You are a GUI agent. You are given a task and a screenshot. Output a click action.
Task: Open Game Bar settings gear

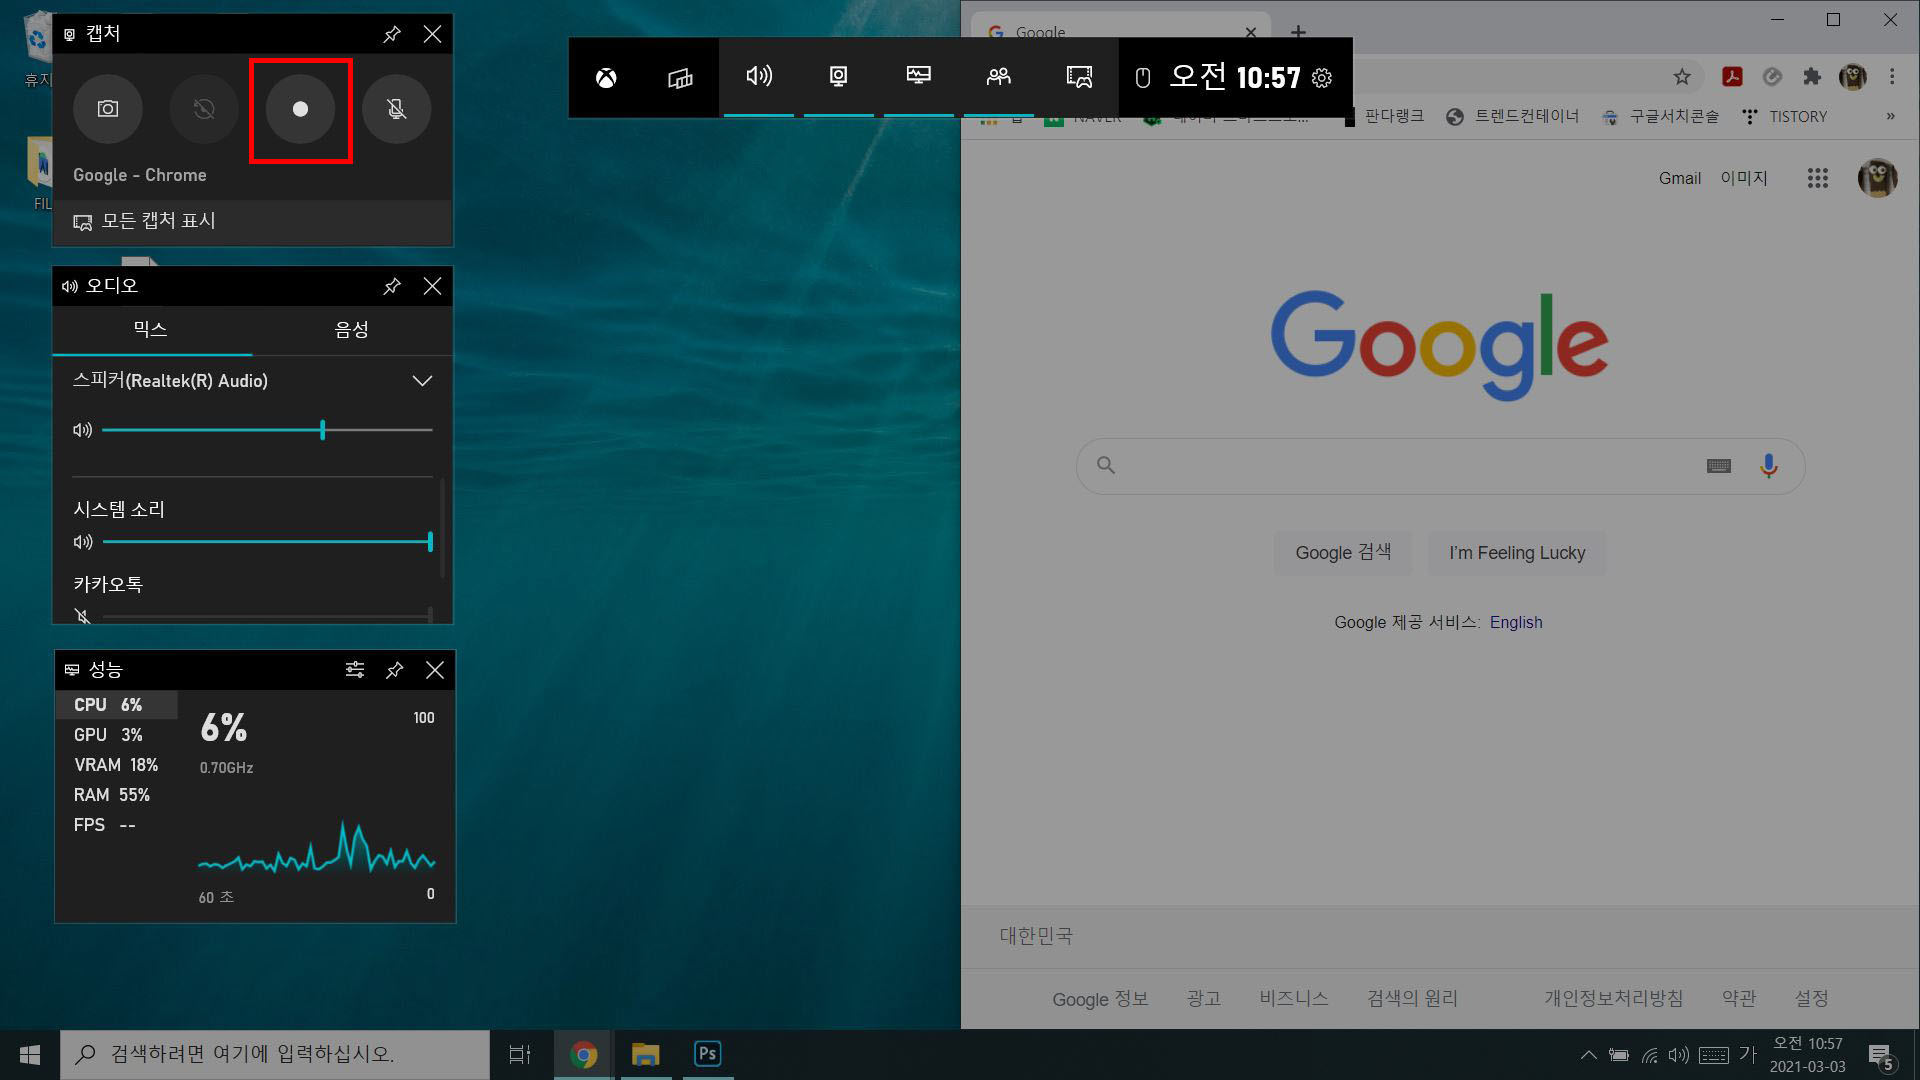pyautogui.click(x=1322, y=78)
